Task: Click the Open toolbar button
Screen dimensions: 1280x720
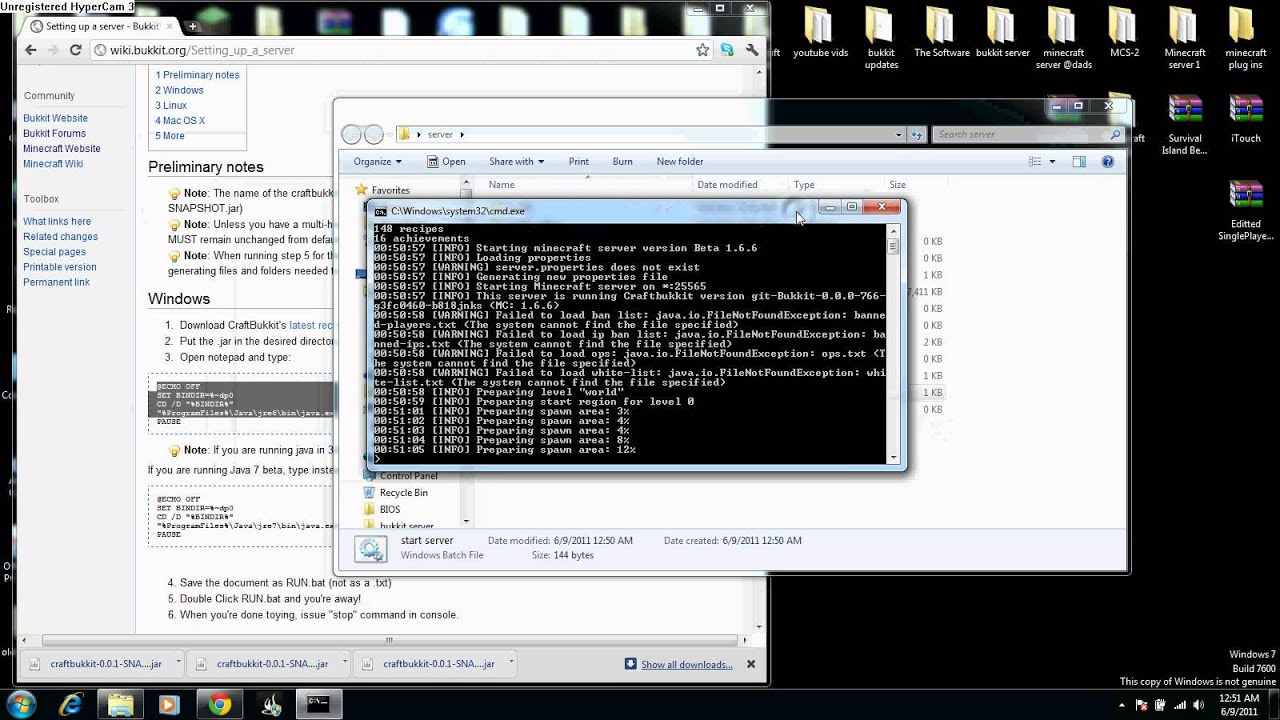Action: tap(446, 161)
